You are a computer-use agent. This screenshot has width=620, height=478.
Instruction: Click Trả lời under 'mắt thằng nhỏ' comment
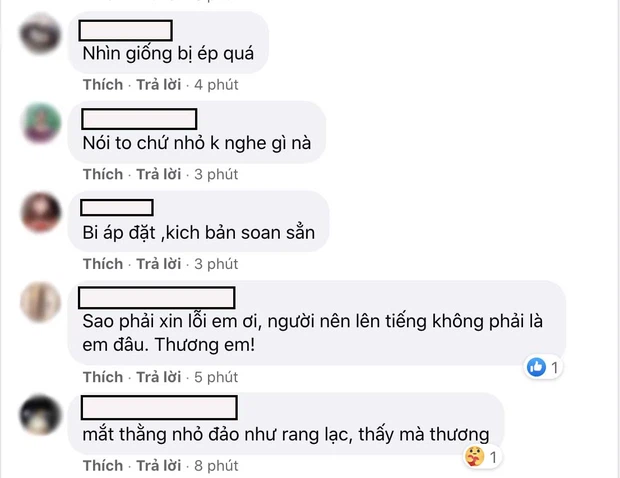(x=159, y=466)
